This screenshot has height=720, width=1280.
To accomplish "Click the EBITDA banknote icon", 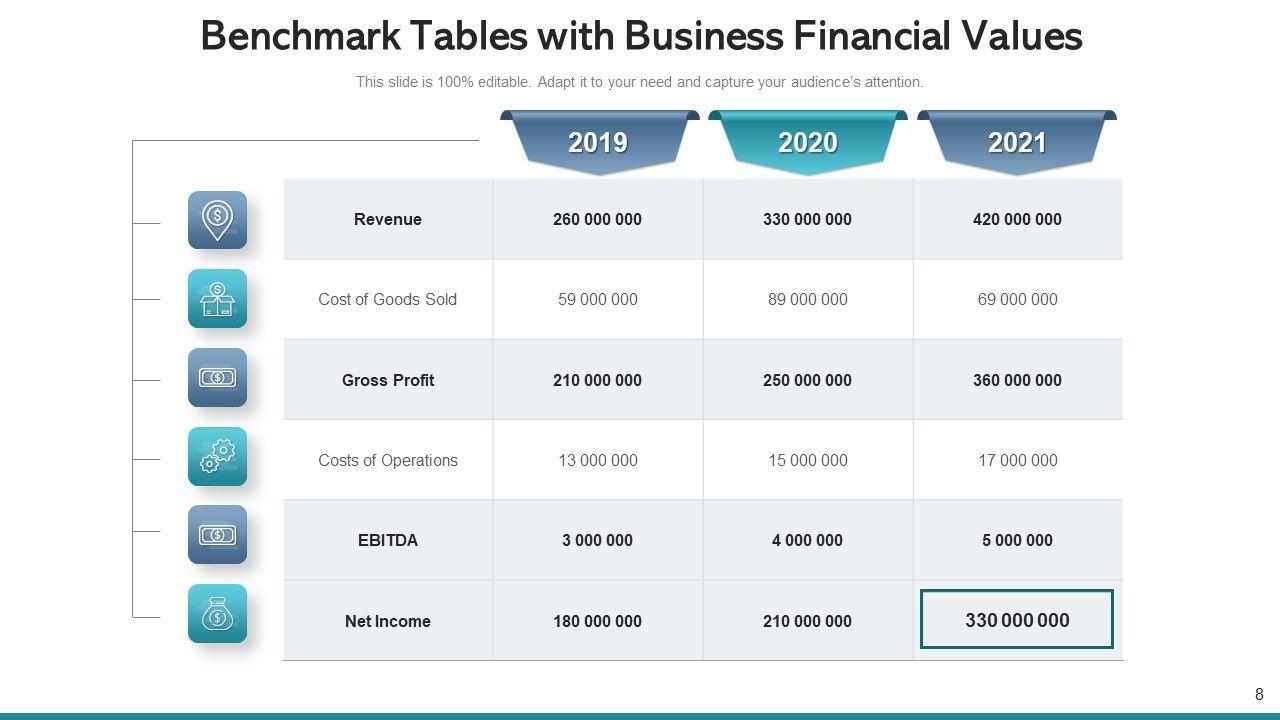I will click(217, 535).
